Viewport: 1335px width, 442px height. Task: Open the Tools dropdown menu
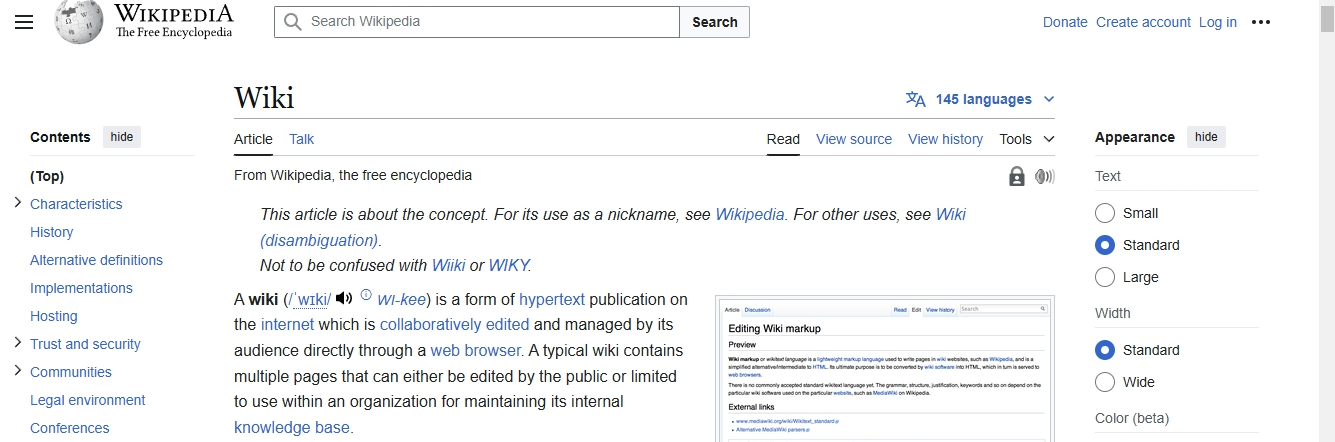1027,139
